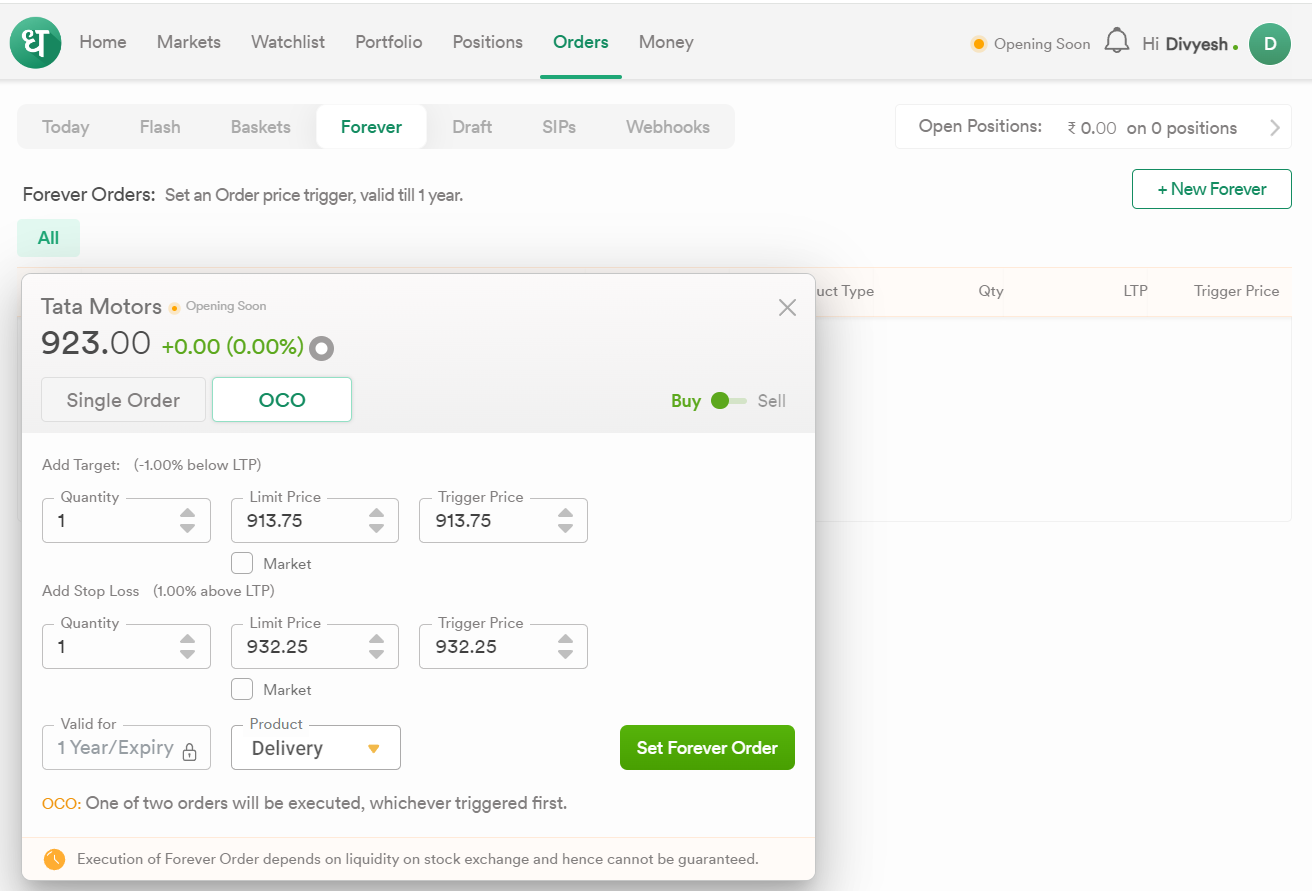Screen dimensions: 1312x891
Task: Decrease the Target Quantity with down arrow
Action: (x=187, y=528)
